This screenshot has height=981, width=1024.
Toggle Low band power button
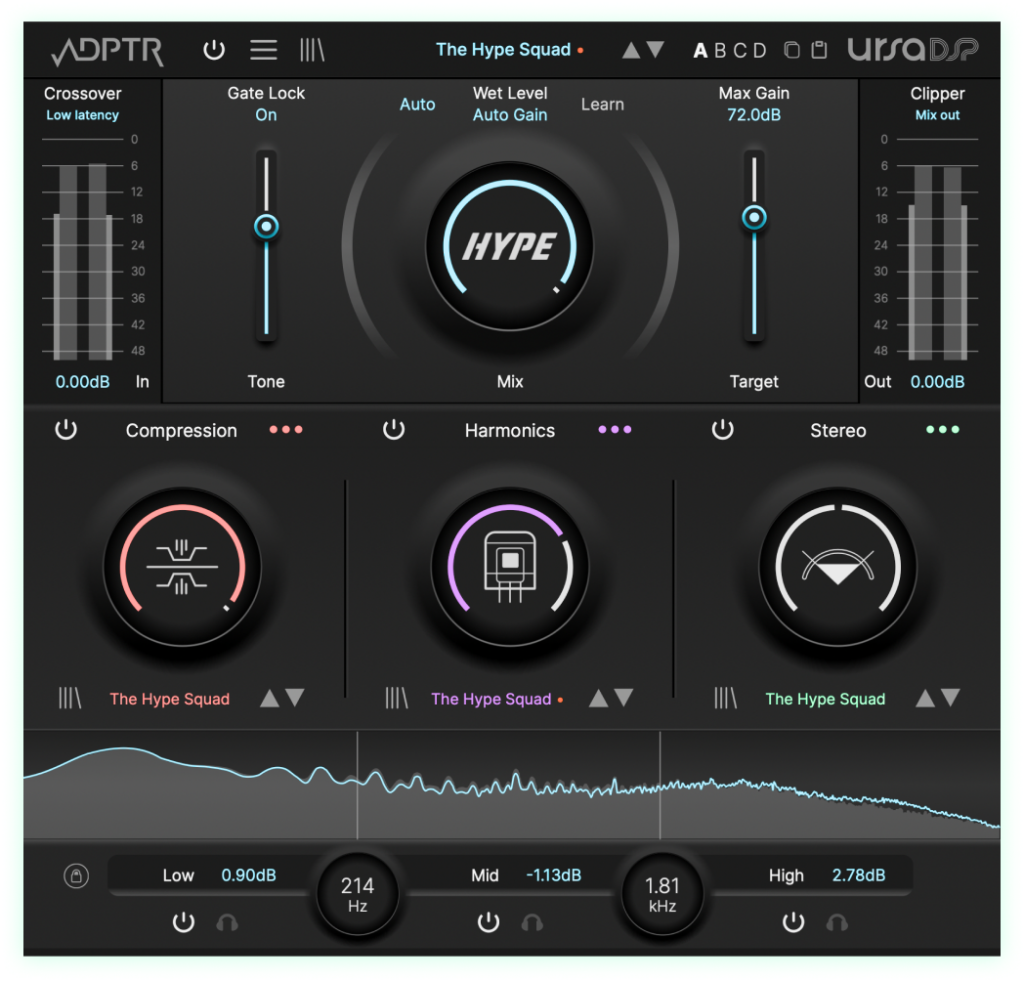point(184,922)
